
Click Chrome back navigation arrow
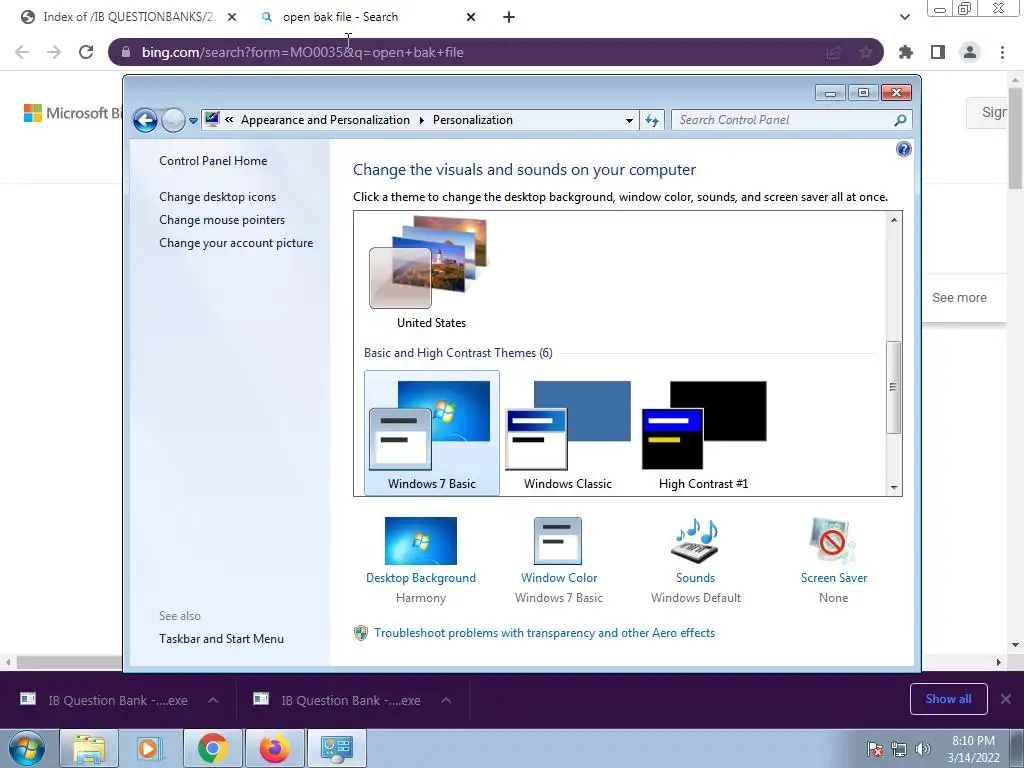tap(22, 52)
